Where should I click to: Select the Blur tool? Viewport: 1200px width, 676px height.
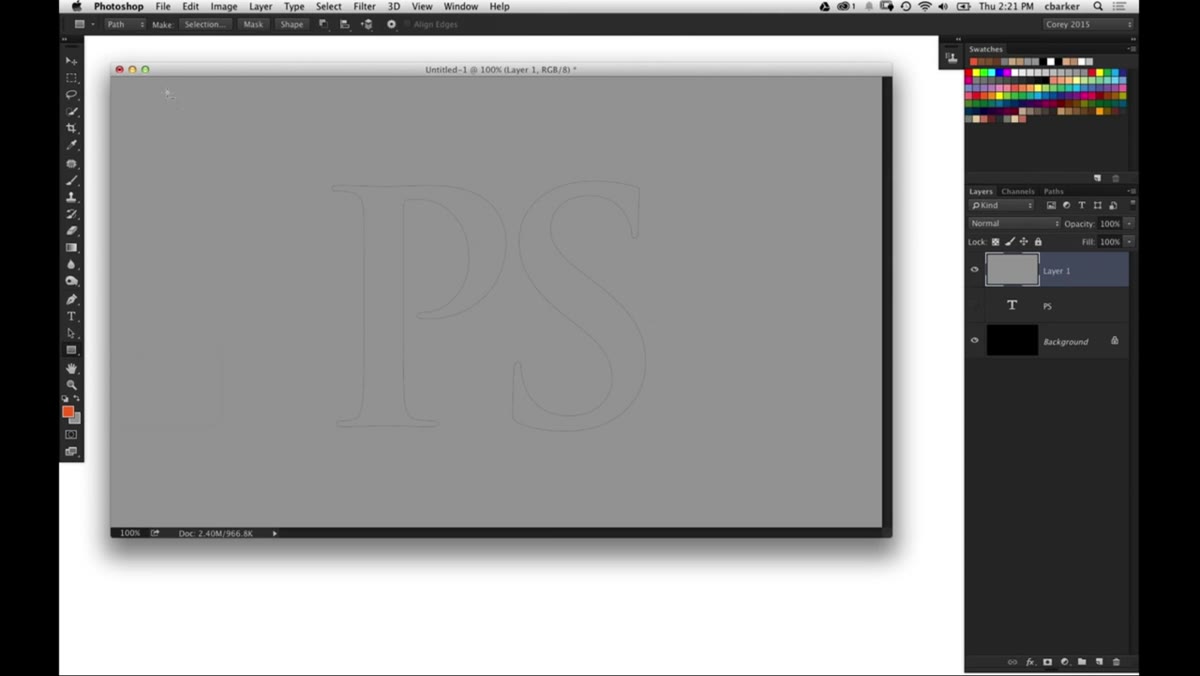tap(71, 265)
